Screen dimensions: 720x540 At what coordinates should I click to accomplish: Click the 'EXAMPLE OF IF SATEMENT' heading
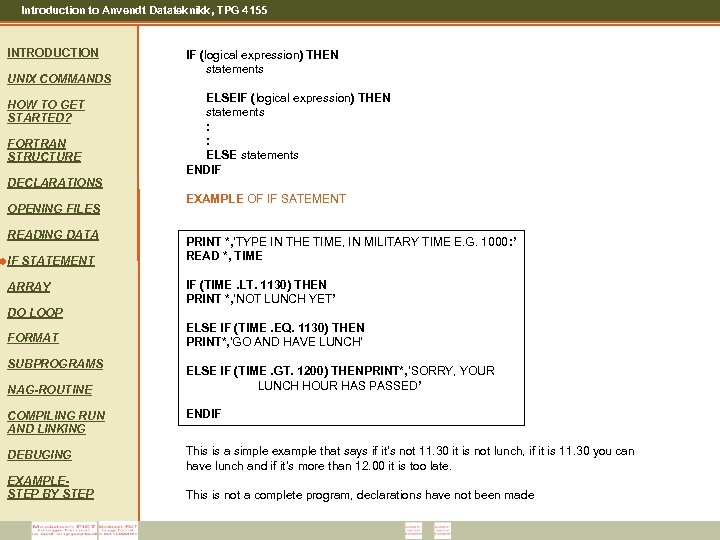(266, 199)
